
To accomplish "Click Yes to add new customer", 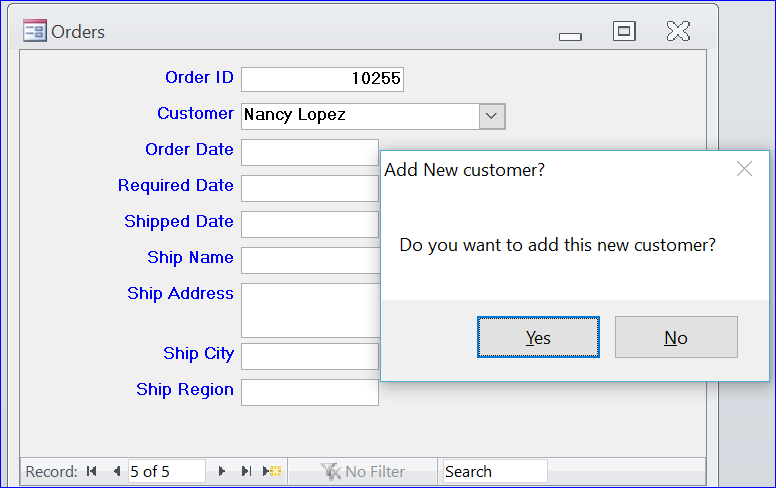I will [538, 337].
